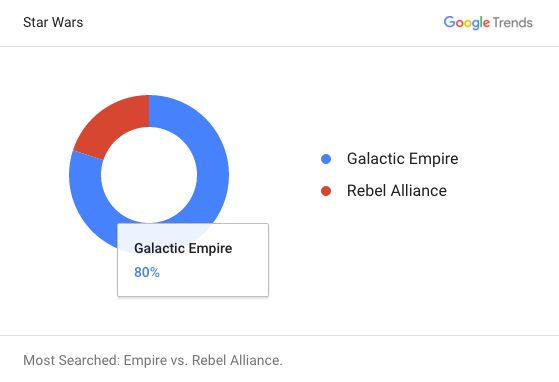Open the colorful Google wordmark

[467, 22]
